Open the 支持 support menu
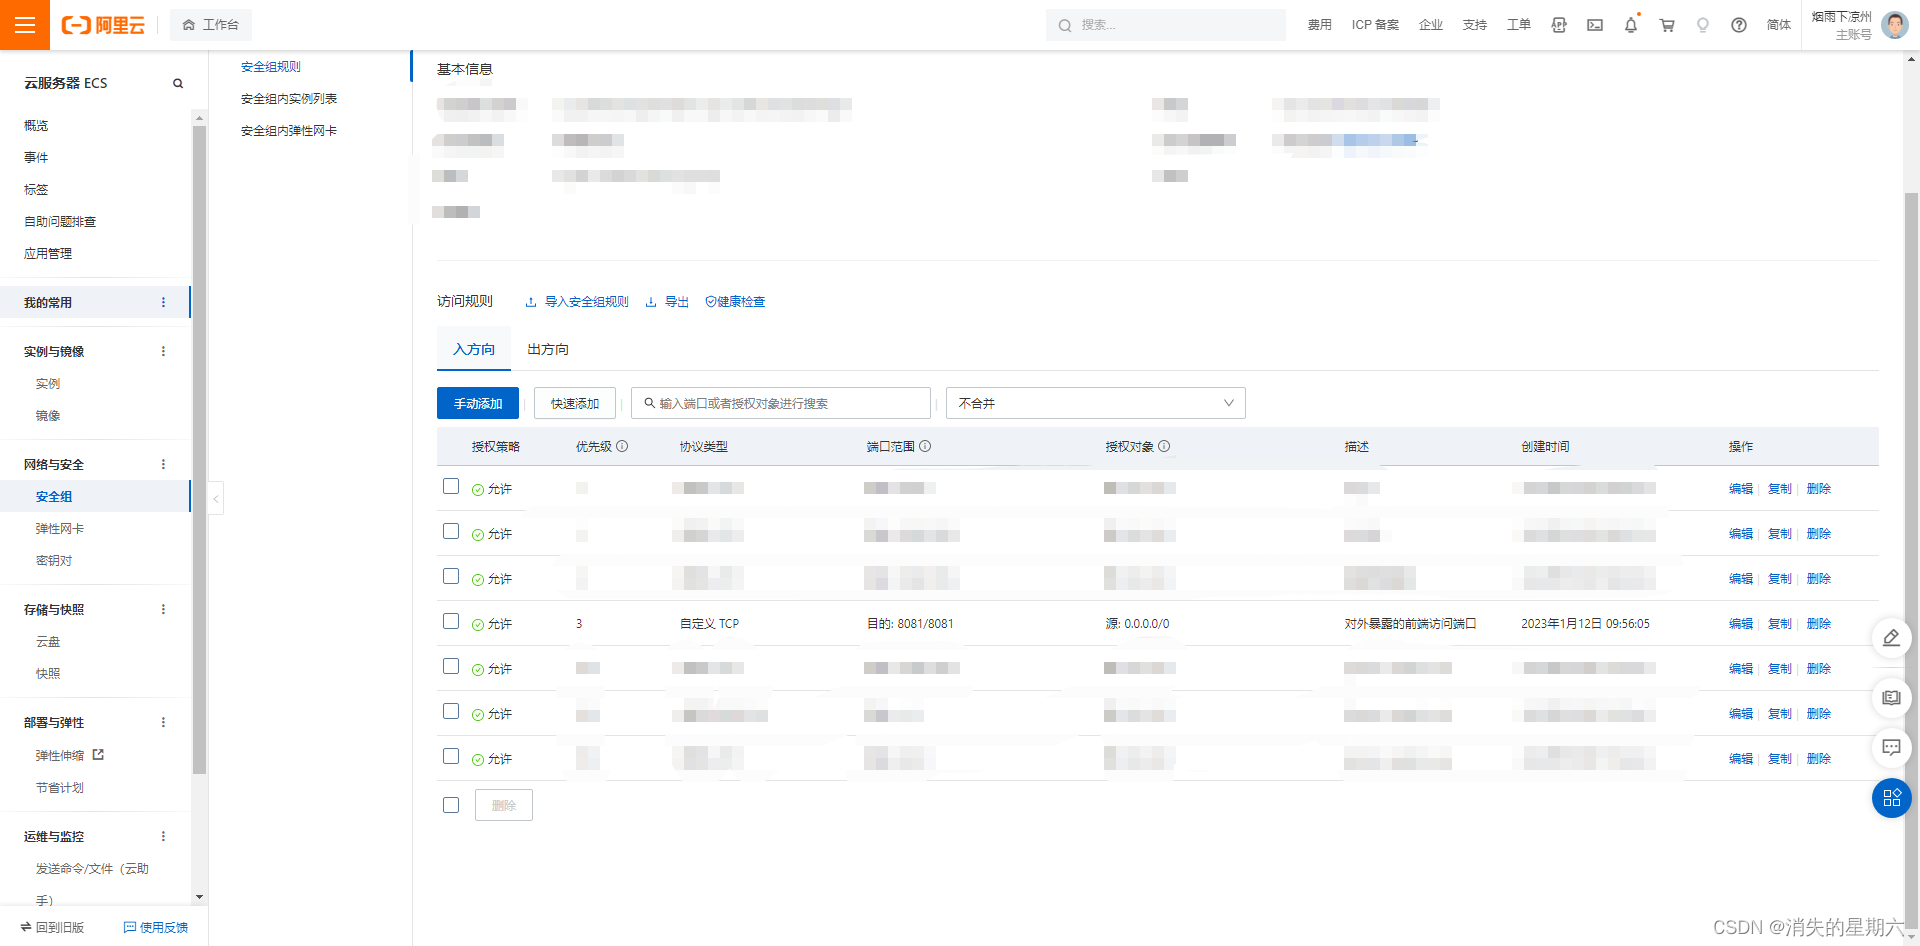Screen dimensions: 1920x946 1474,25
